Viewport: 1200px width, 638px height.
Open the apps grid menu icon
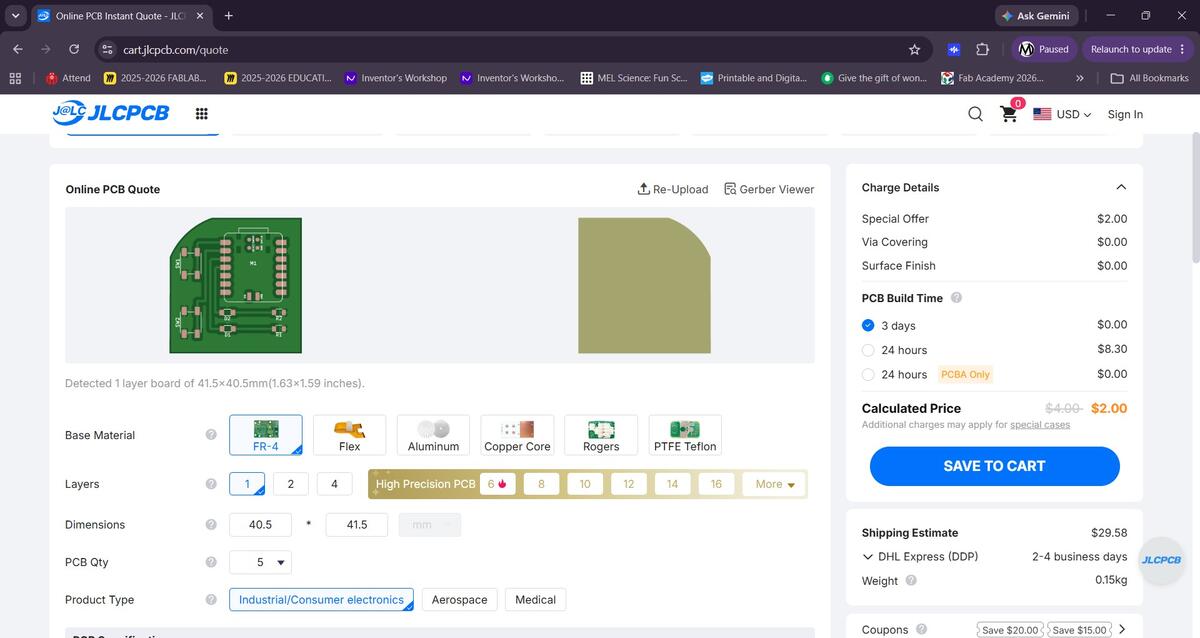click(201, 114)
